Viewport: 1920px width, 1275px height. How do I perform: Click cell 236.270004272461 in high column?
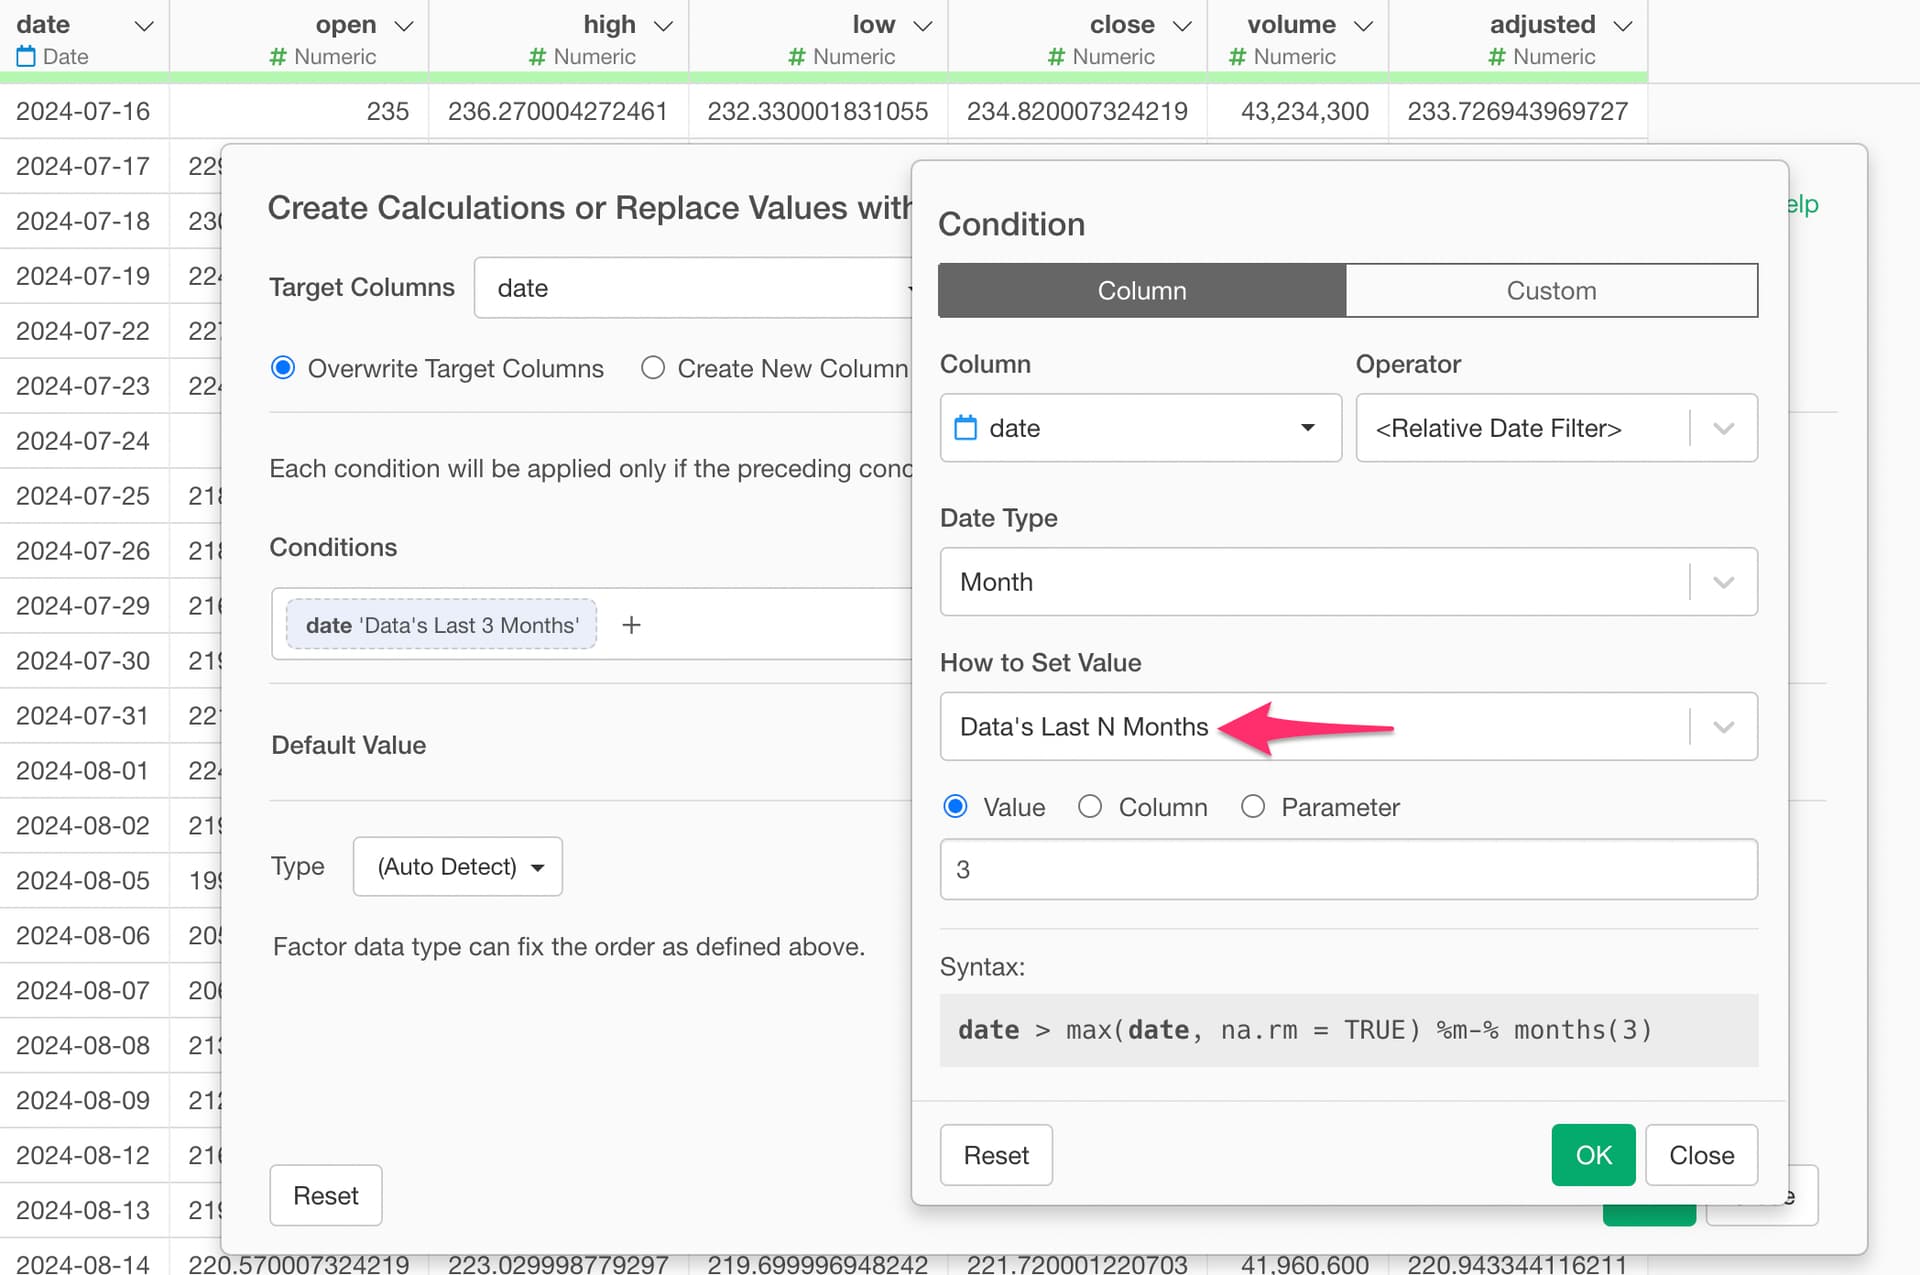(x=558, y=111)
